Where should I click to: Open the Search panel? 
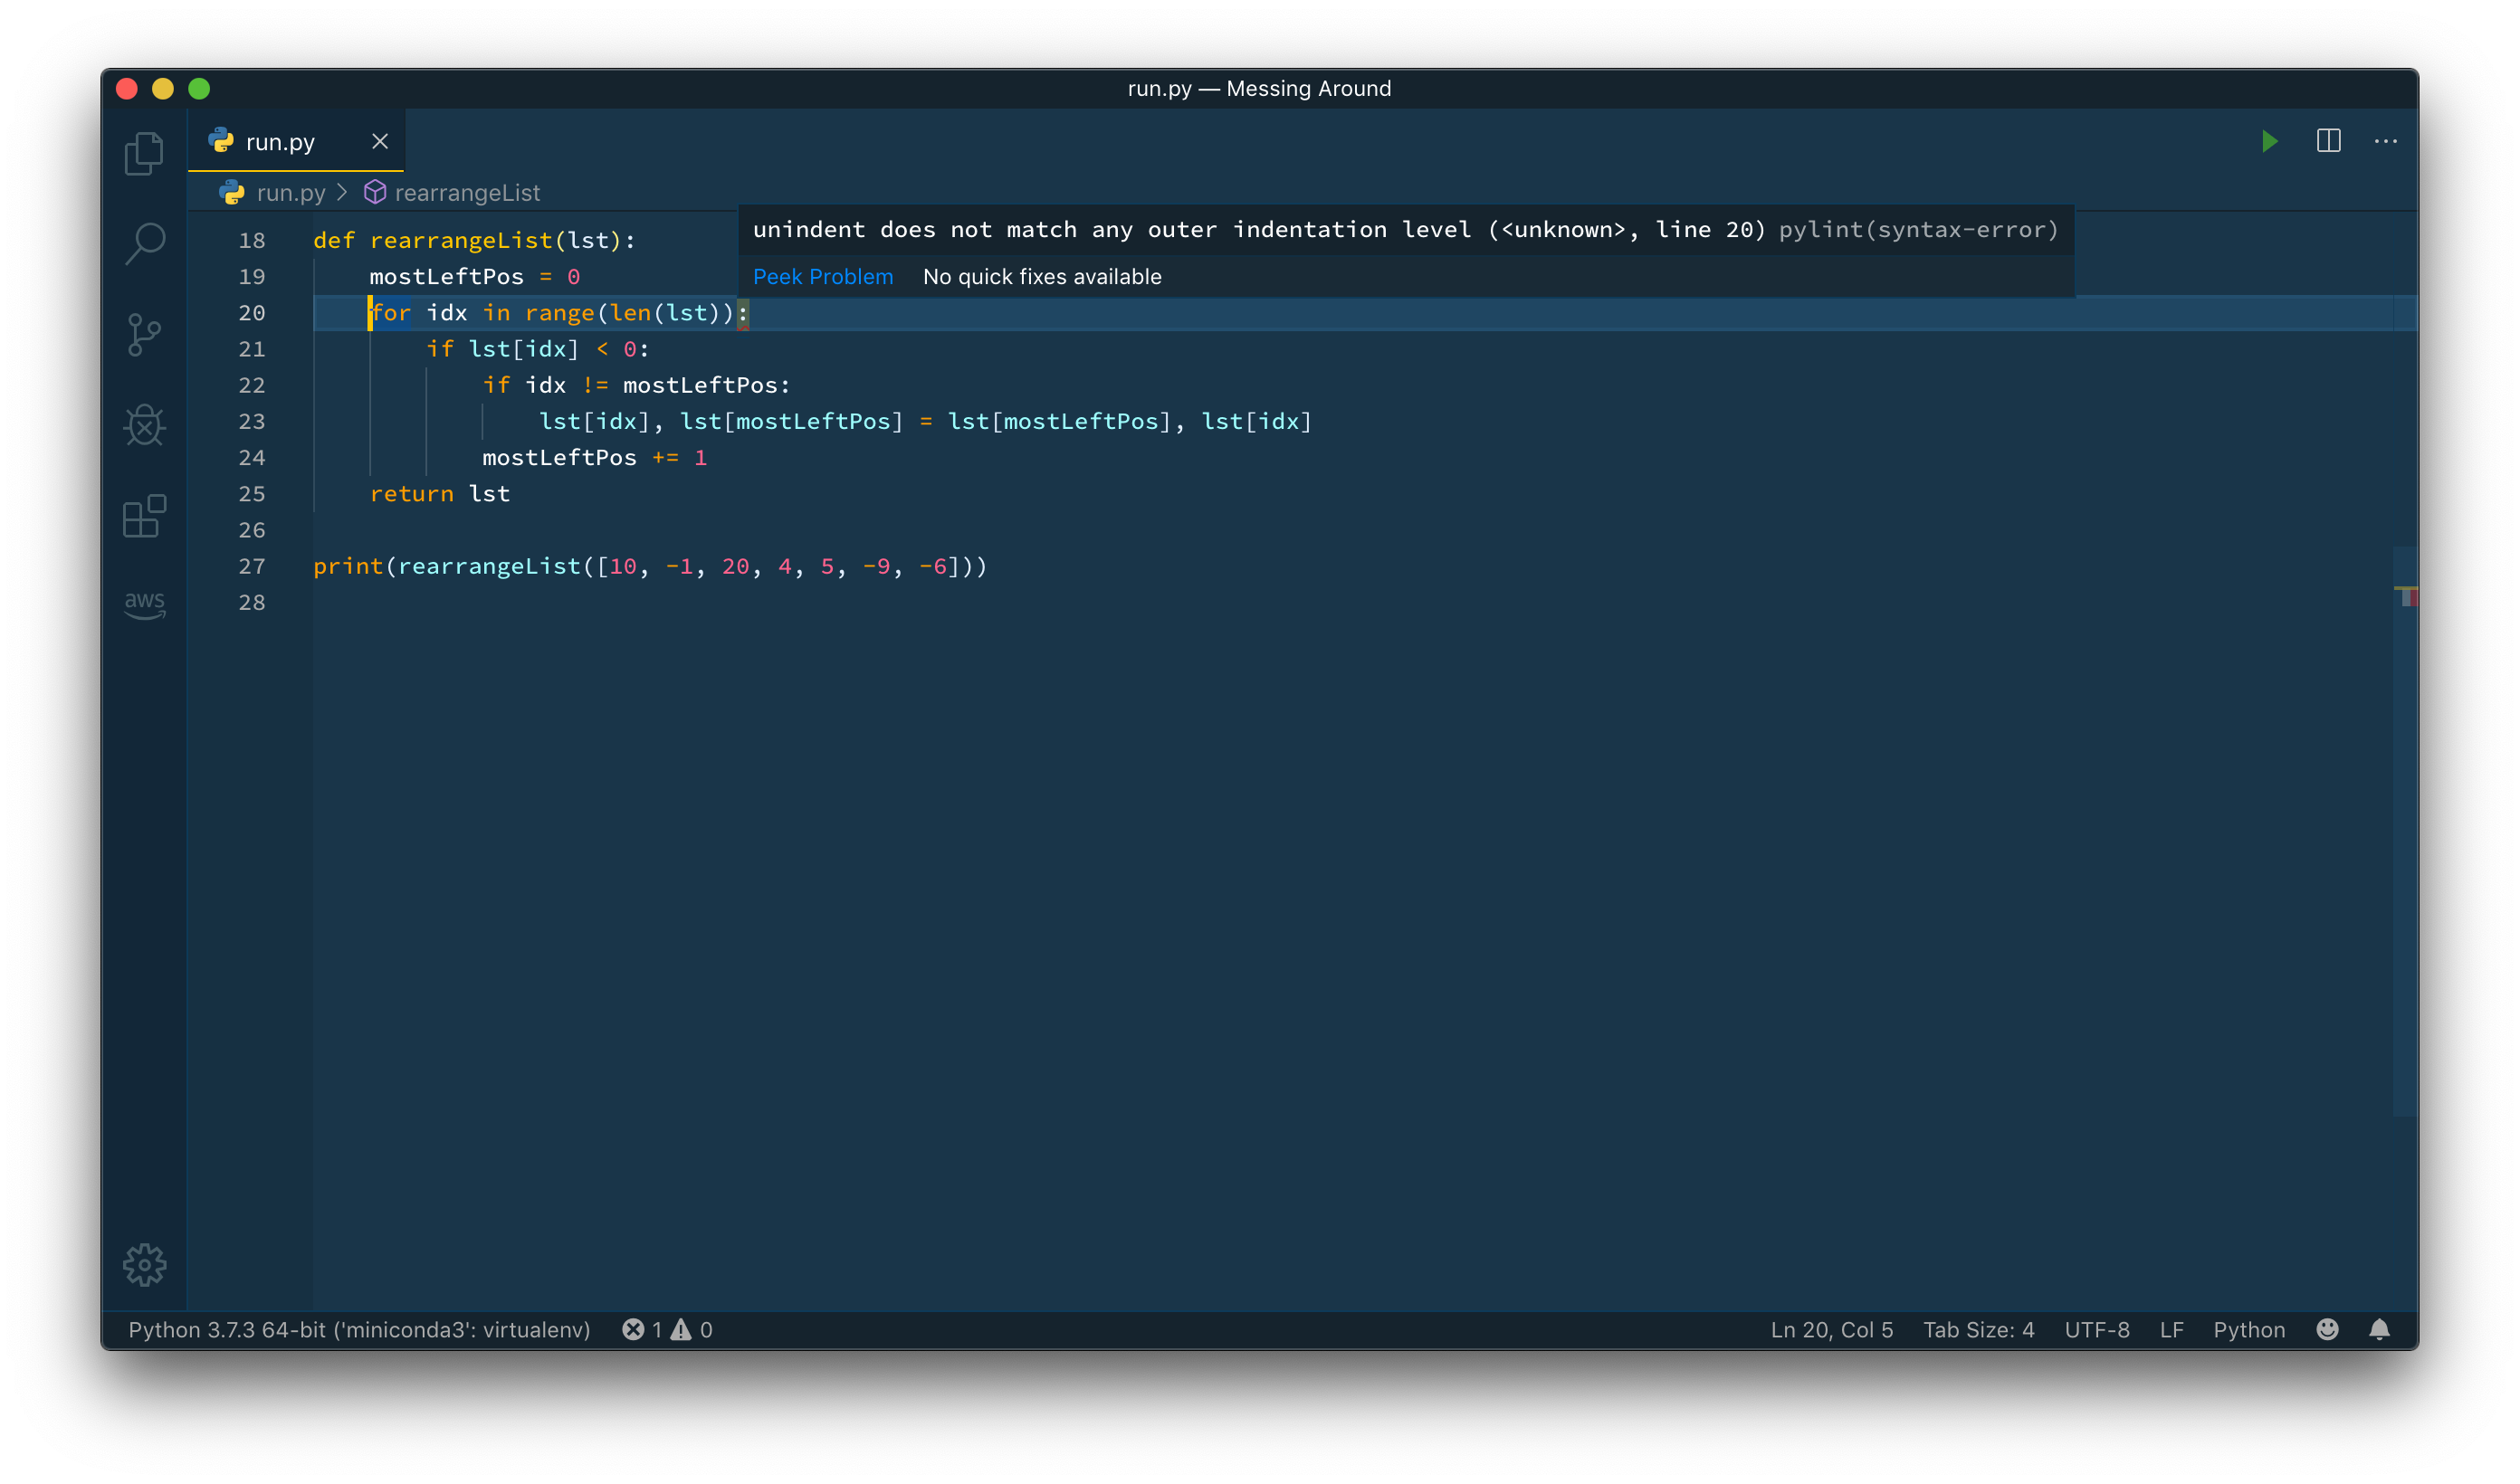tap(144, 243)
